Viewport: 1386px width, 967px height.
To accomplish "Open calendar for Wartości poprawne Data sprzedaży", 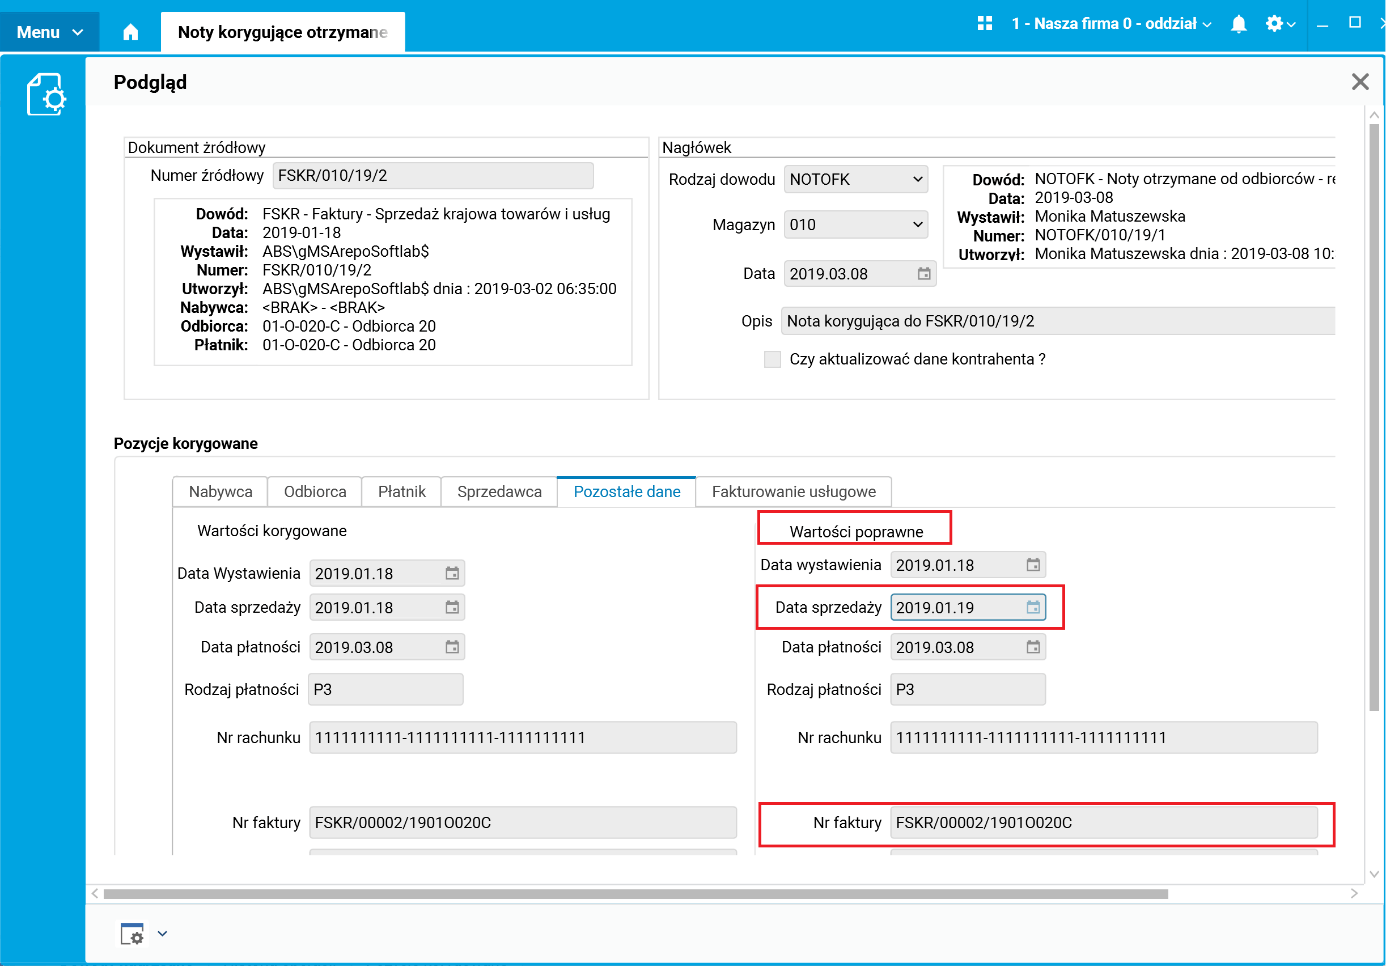I will click(1033, 607).
